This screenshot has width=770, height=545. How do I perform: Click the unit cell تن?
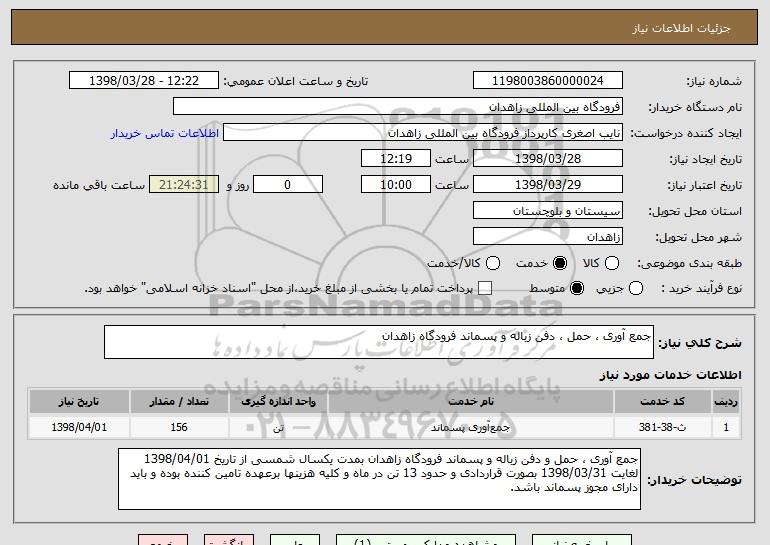[278, 427]
